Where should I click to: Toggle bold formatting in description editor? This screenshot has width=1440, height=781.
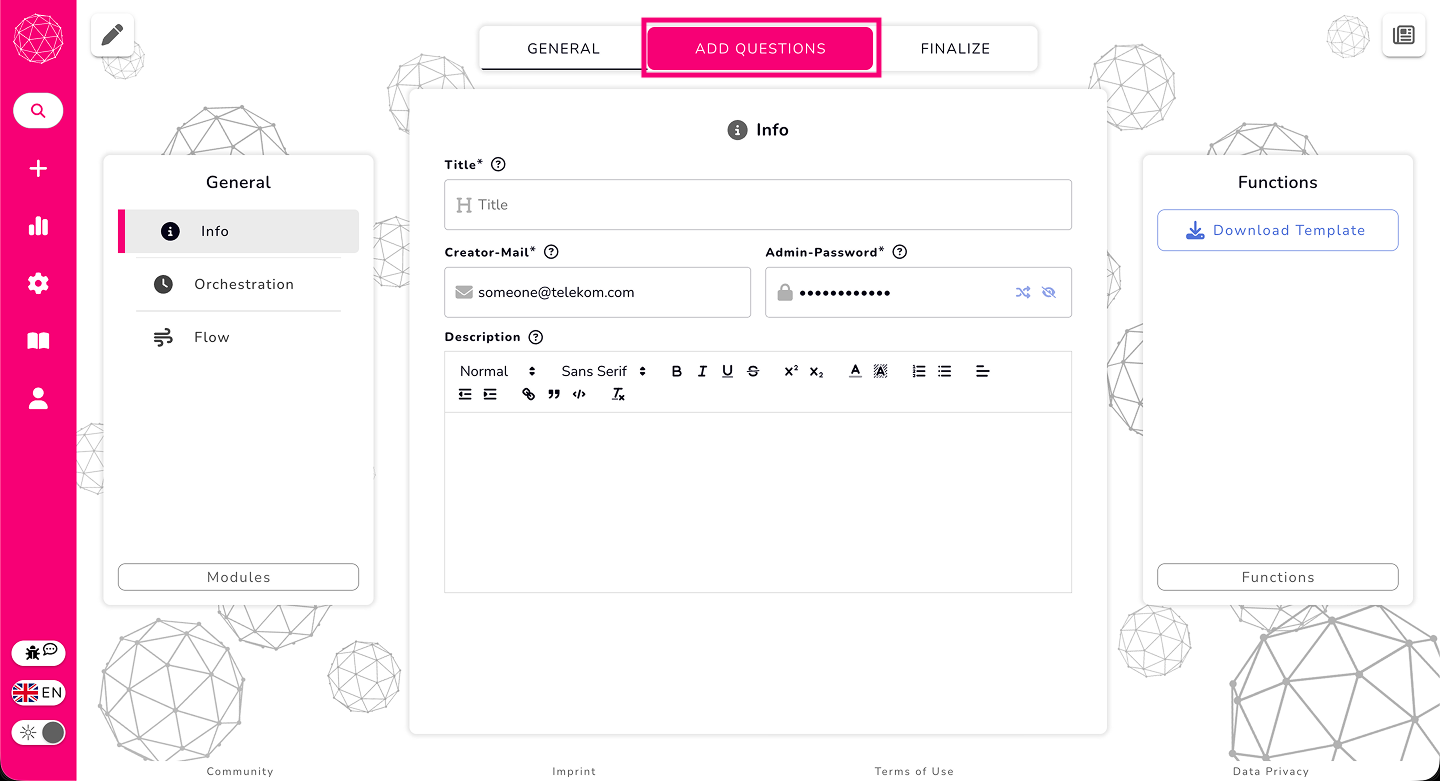pyautogui.click(x=676, y=371)
